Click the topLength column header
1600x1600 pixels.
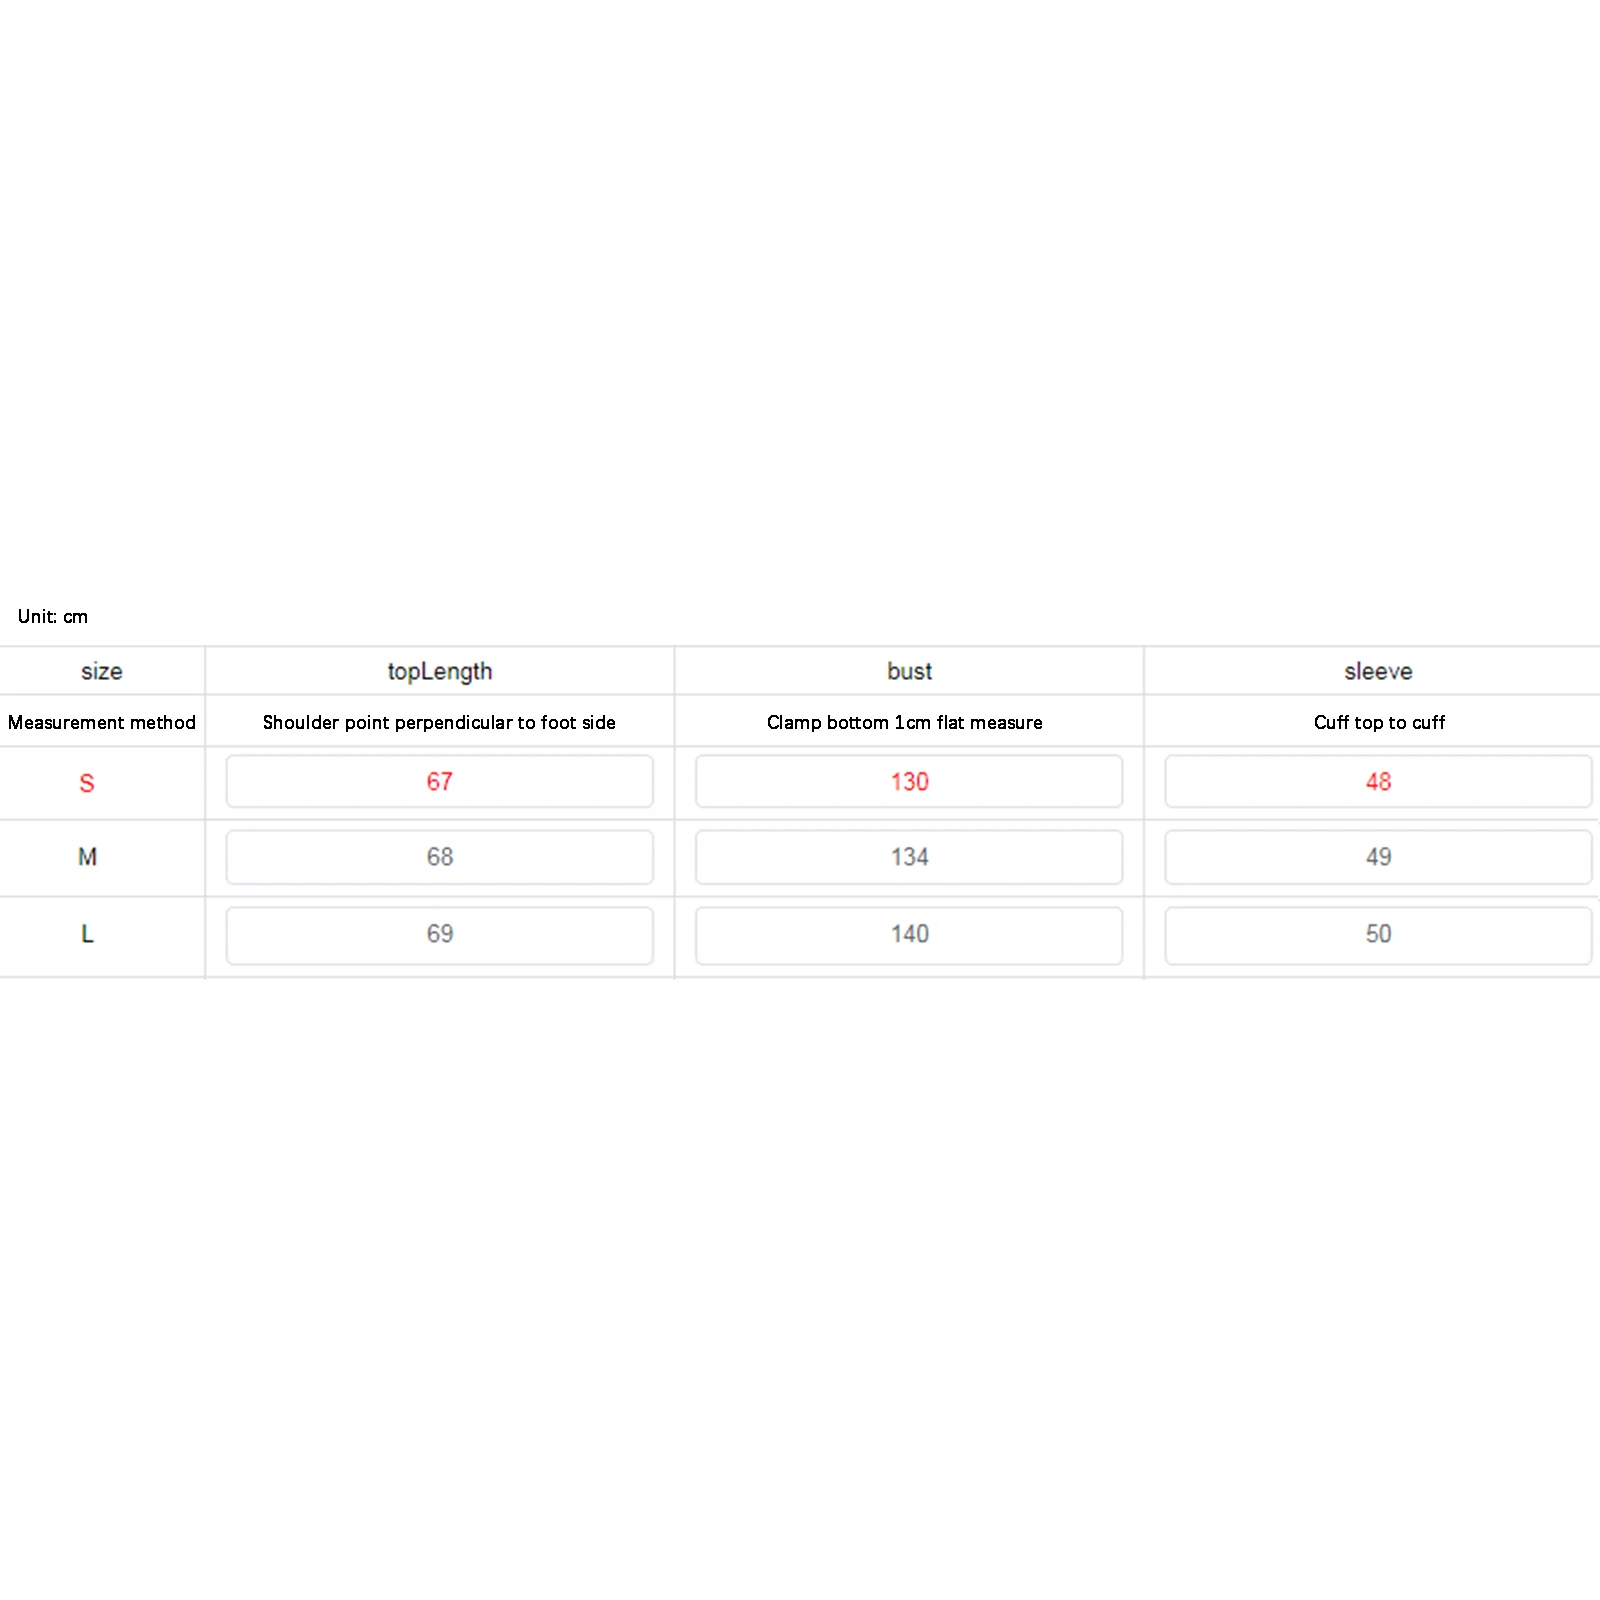tap(440, 671)
